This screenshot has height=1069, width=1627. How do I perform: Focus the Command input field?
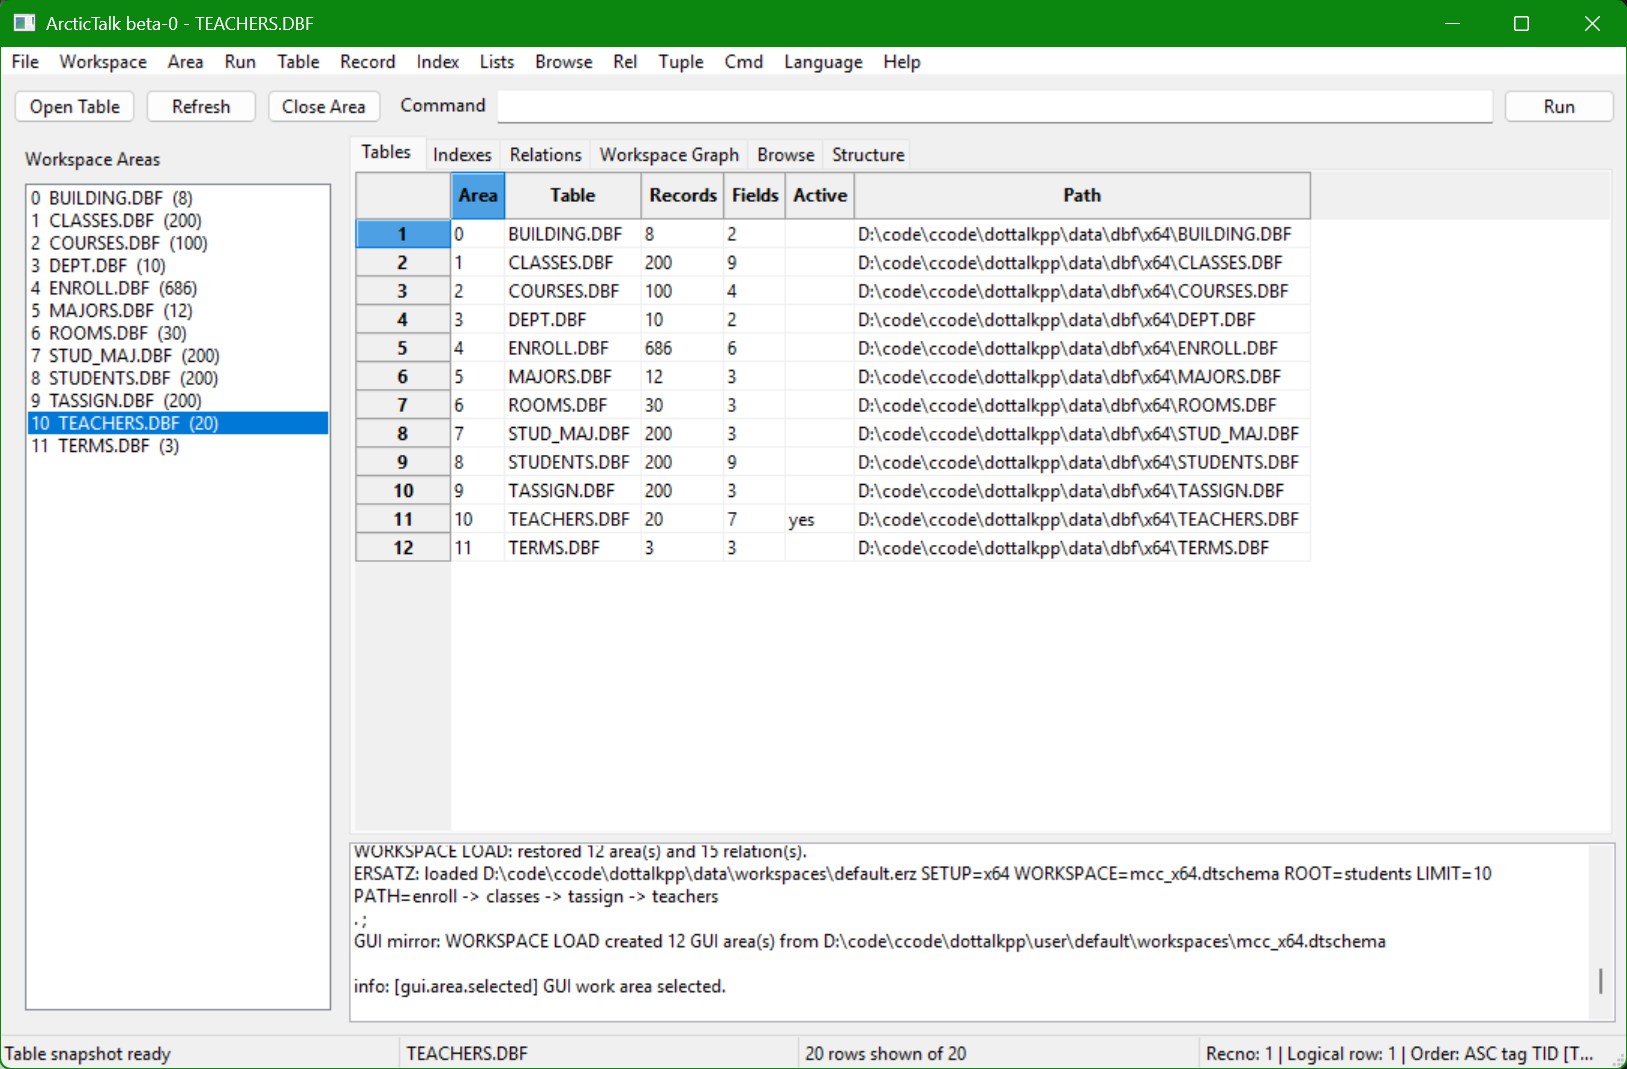pos(995,107)
